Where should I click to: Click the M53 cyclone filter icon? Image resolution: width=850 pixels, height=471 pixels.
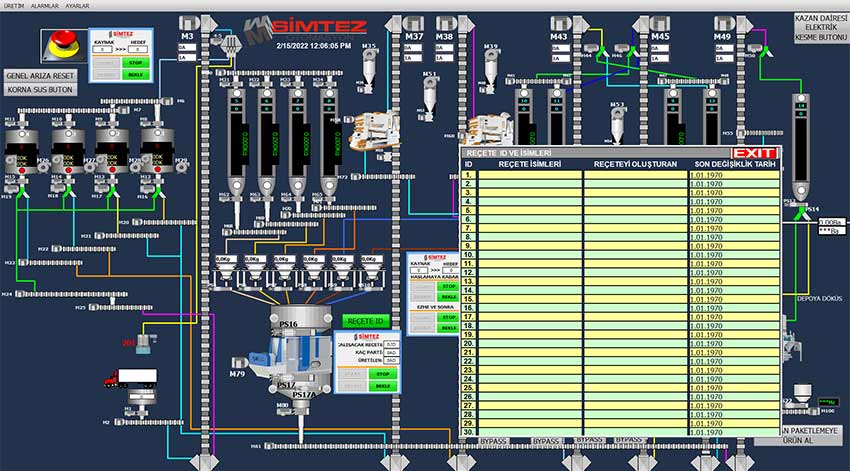tap(617, 125)
